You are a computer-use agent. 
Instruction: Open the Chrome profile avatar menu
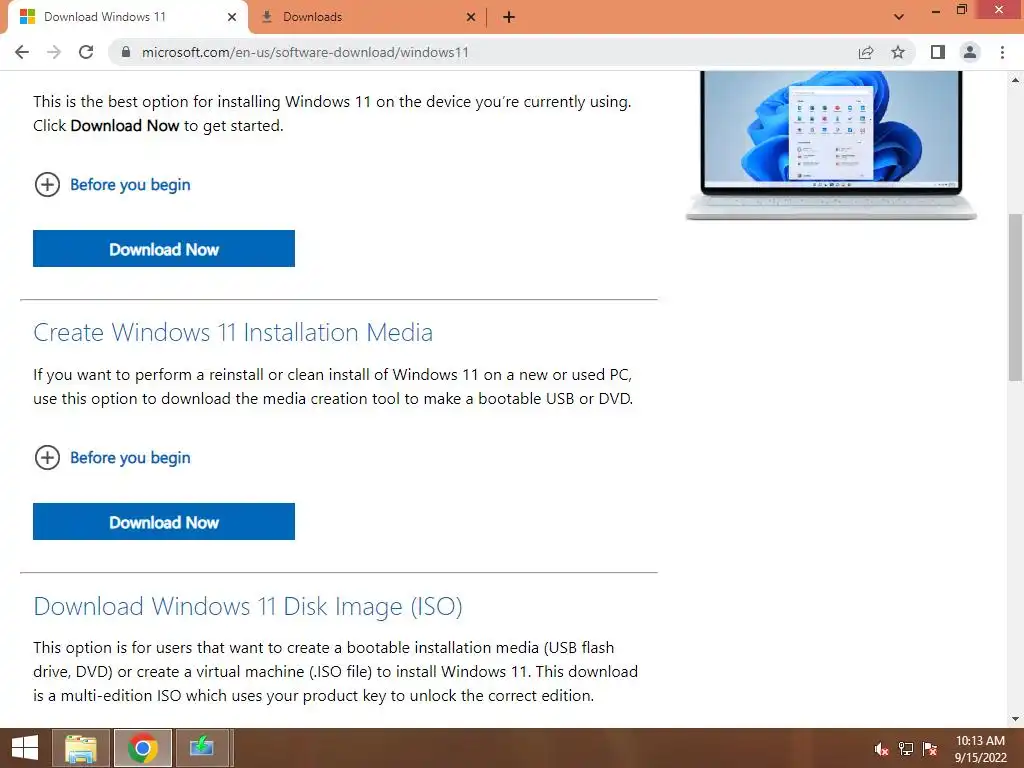(x=970, y=52)
